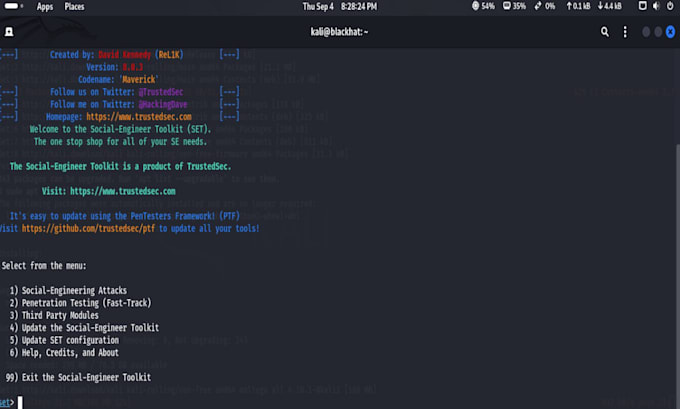This screenshot has width=680, height=409.
Task: Click 'product of TrustedSec' text line
Action: pyautogui.click(x=120, y=167)
